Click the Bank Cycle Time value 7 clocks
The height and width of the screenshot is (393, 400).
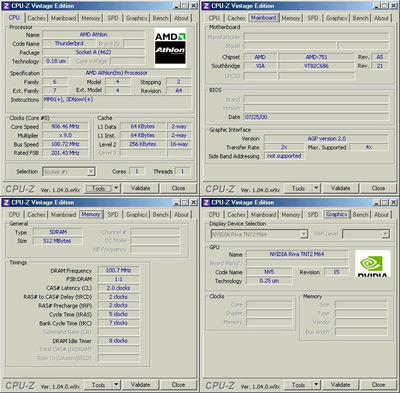118,323
